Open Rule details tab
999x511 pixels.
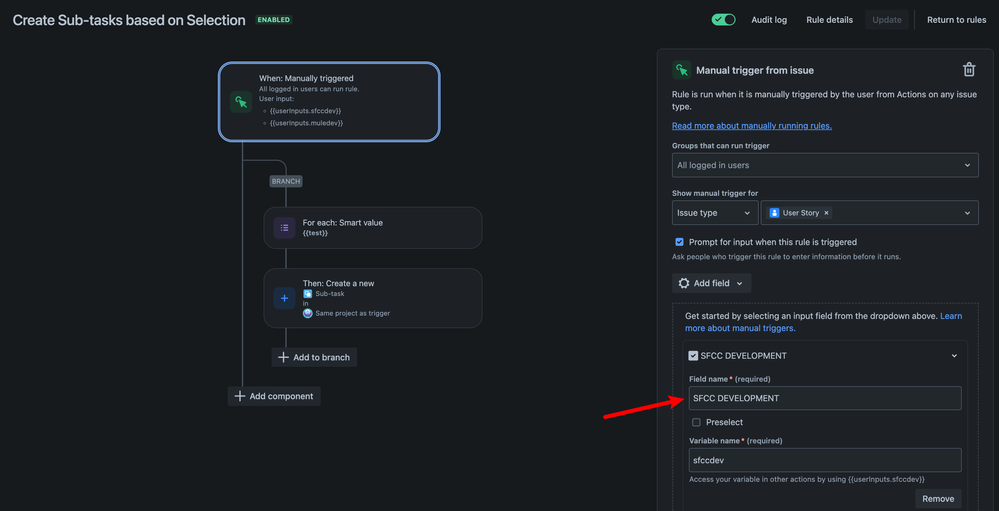829,20
